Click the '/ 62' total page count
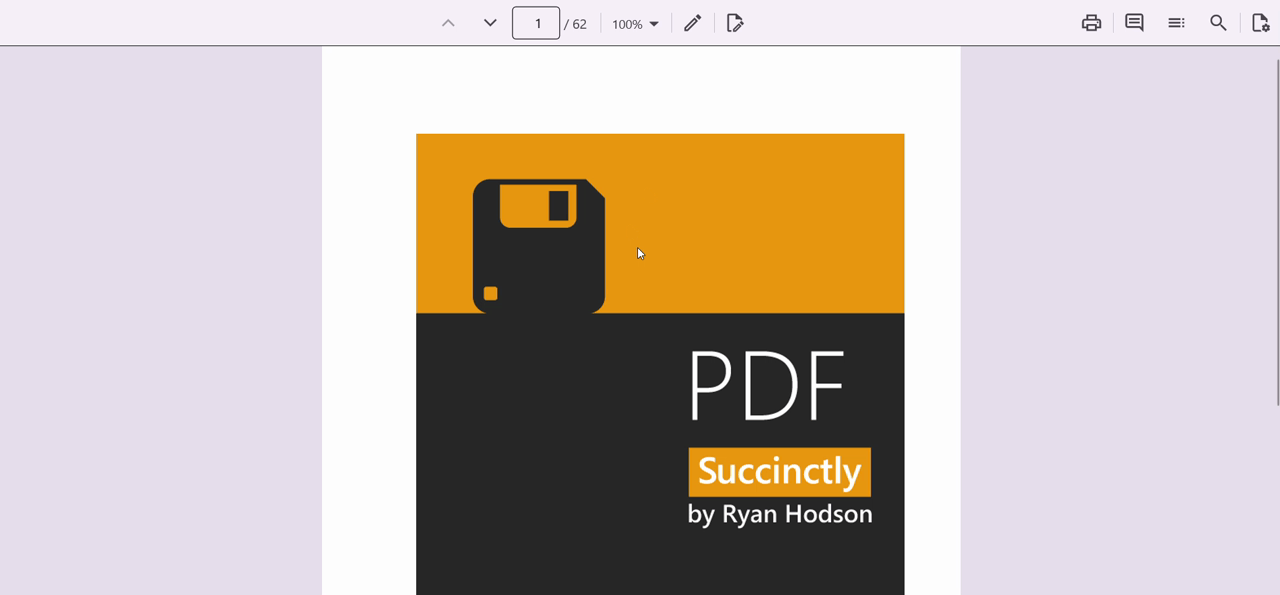 click(x=575, y=24)
